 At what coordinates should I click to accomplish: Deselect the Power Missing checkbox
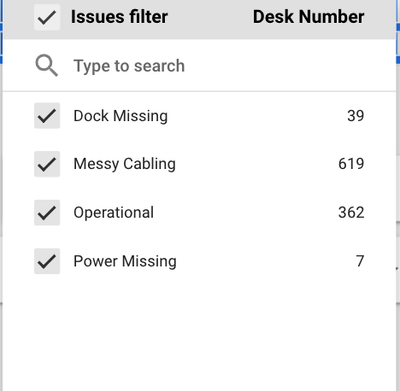(x=47, y=261)
